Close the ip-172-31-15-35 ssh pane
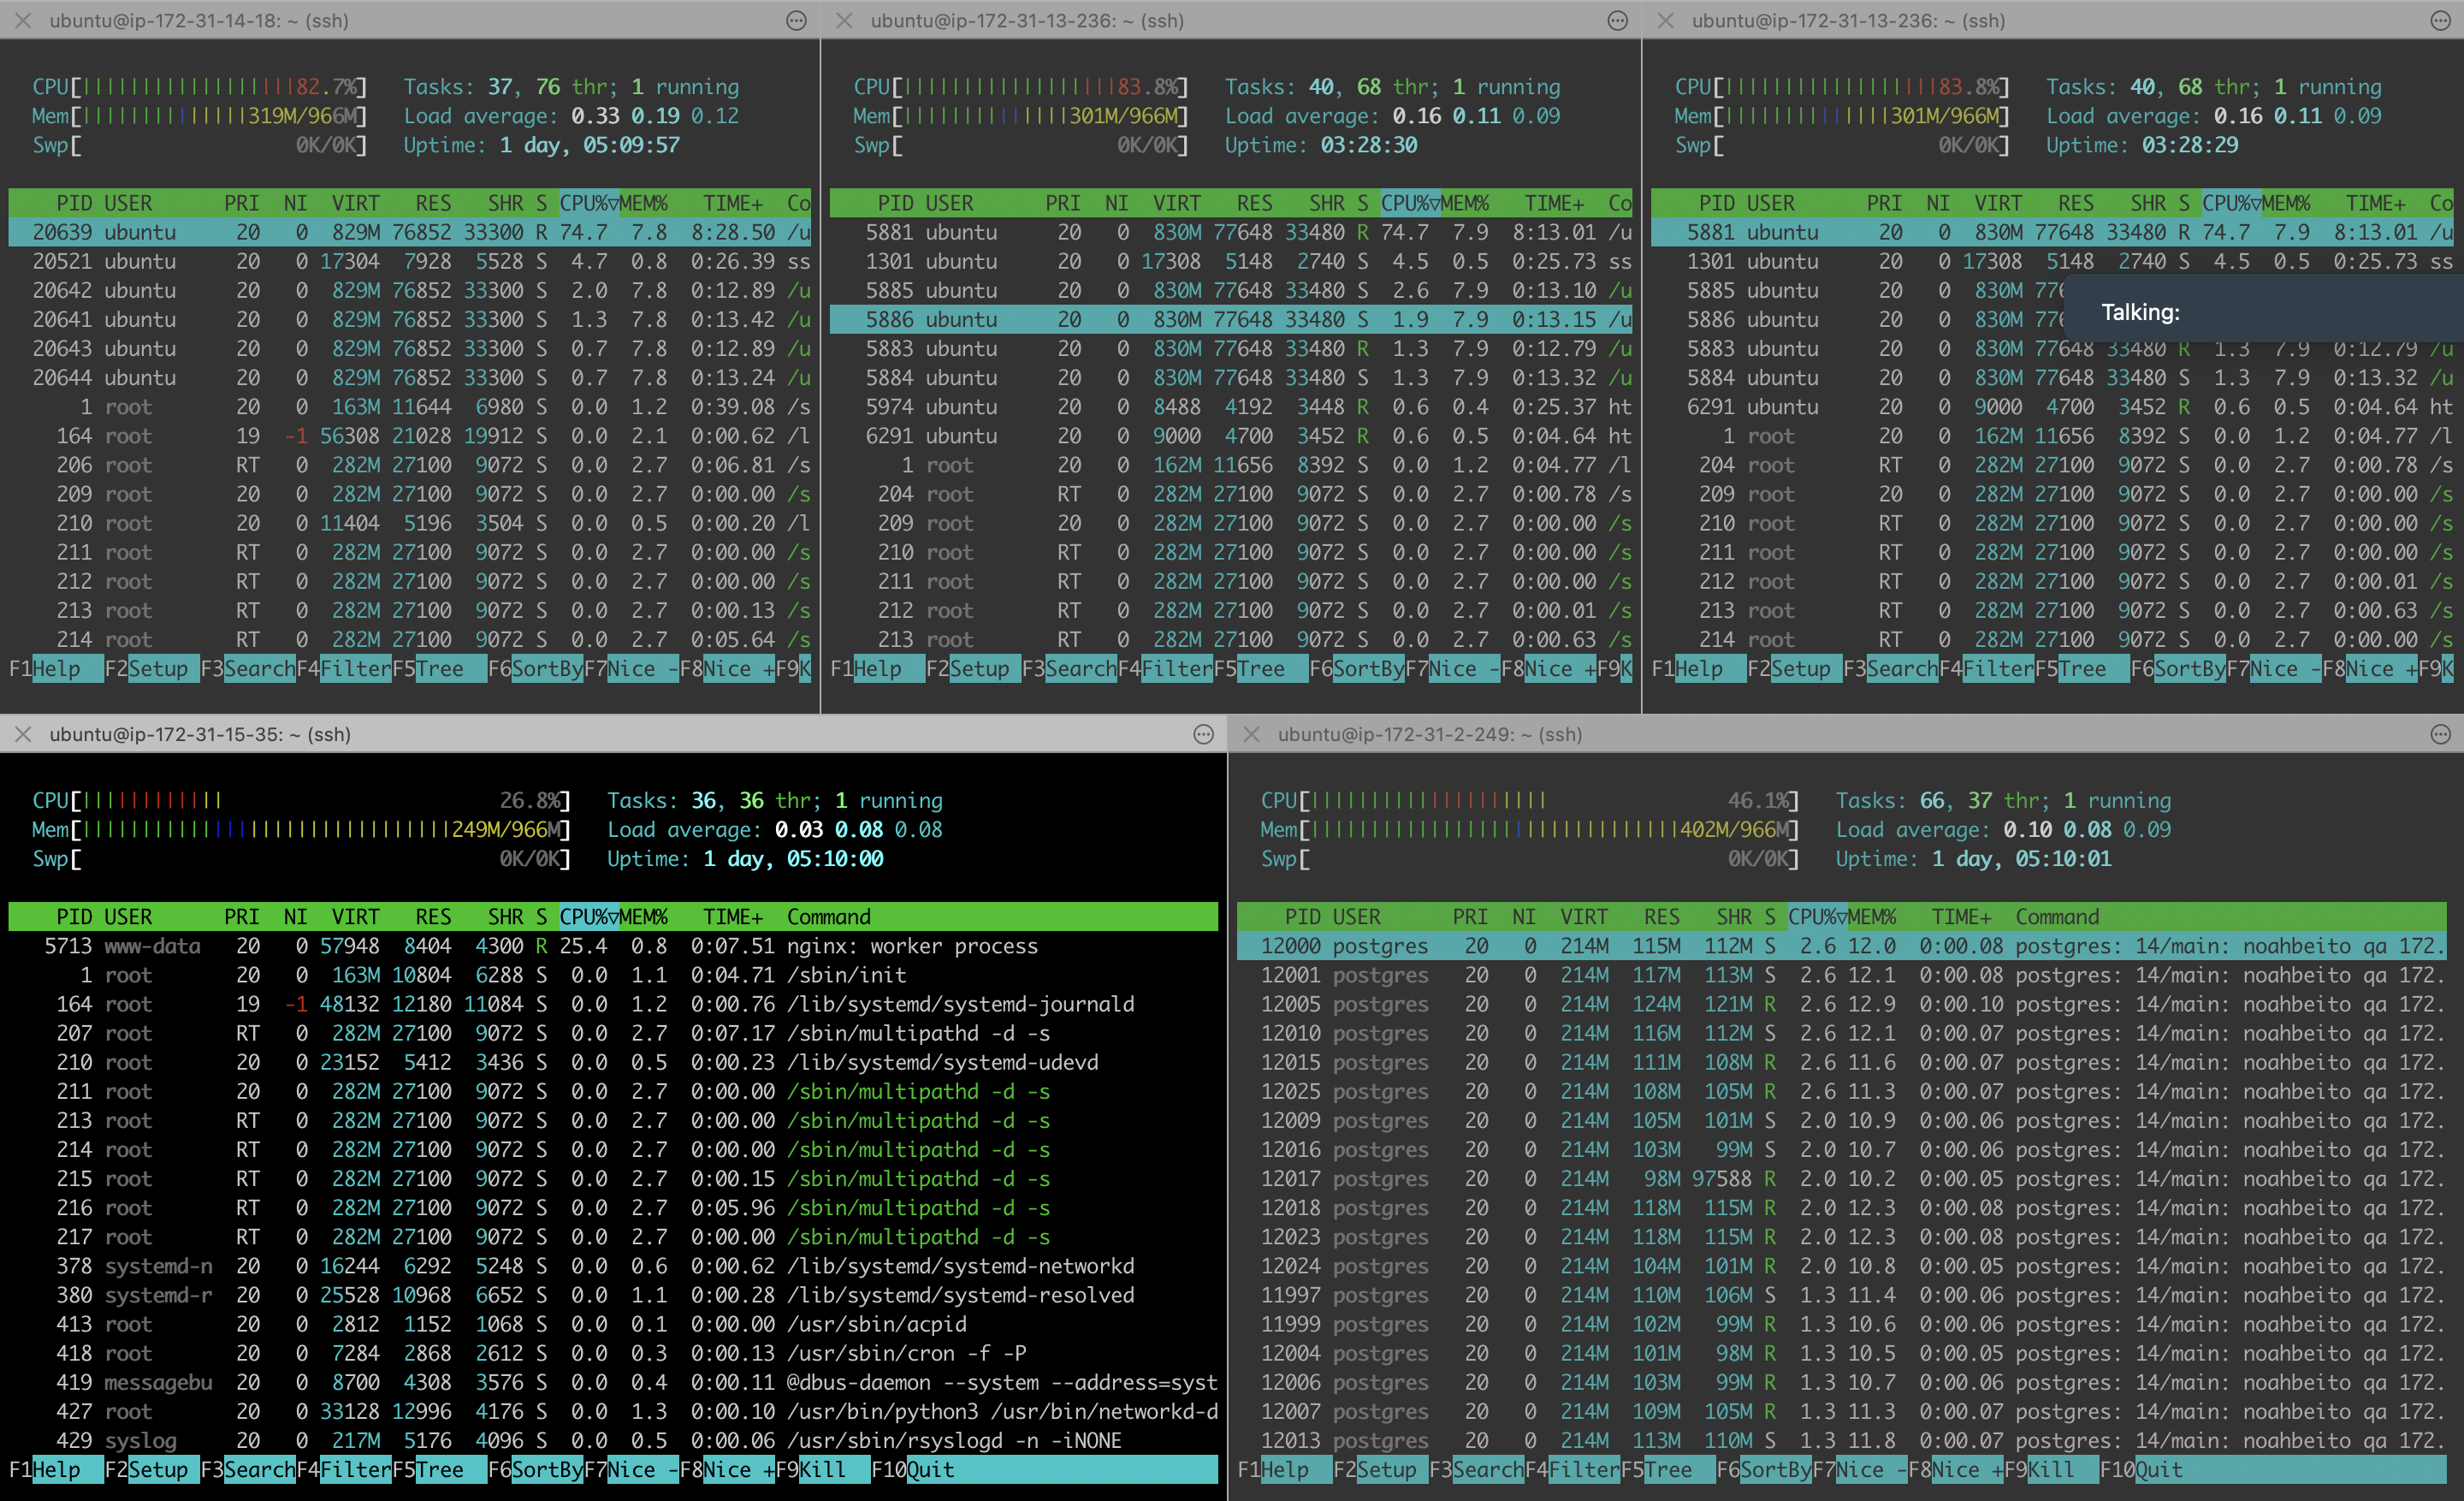 (23, 735)
